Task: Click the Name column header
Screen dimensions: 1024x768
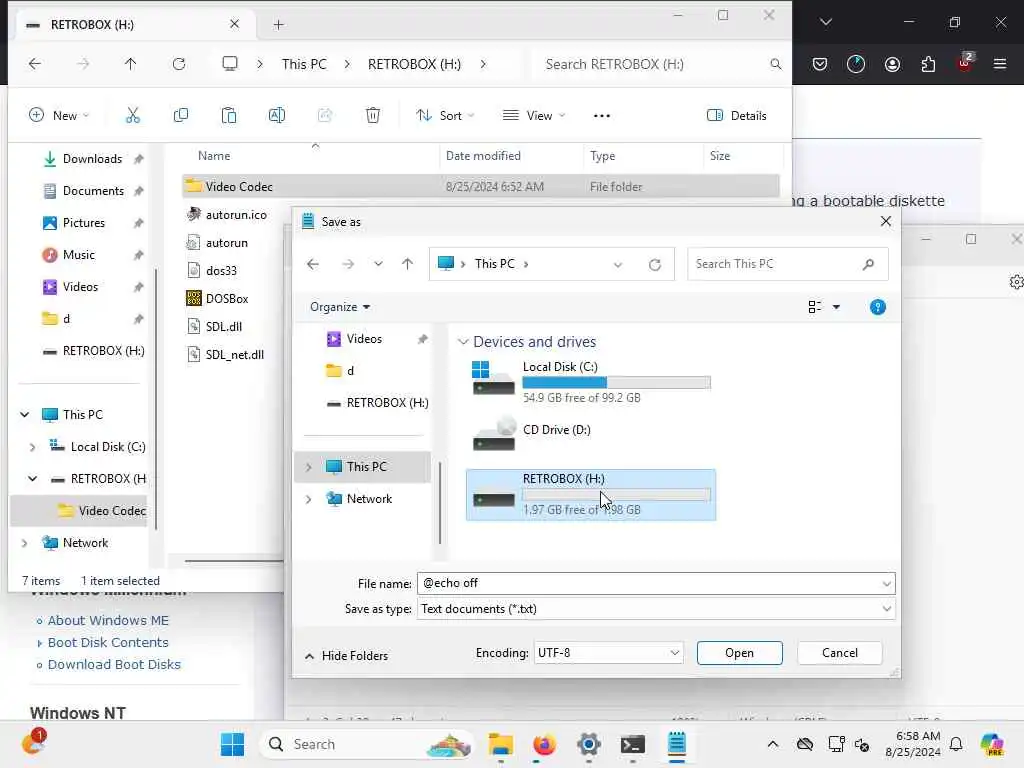Action: pyautogui.click(x=214, y=156)
